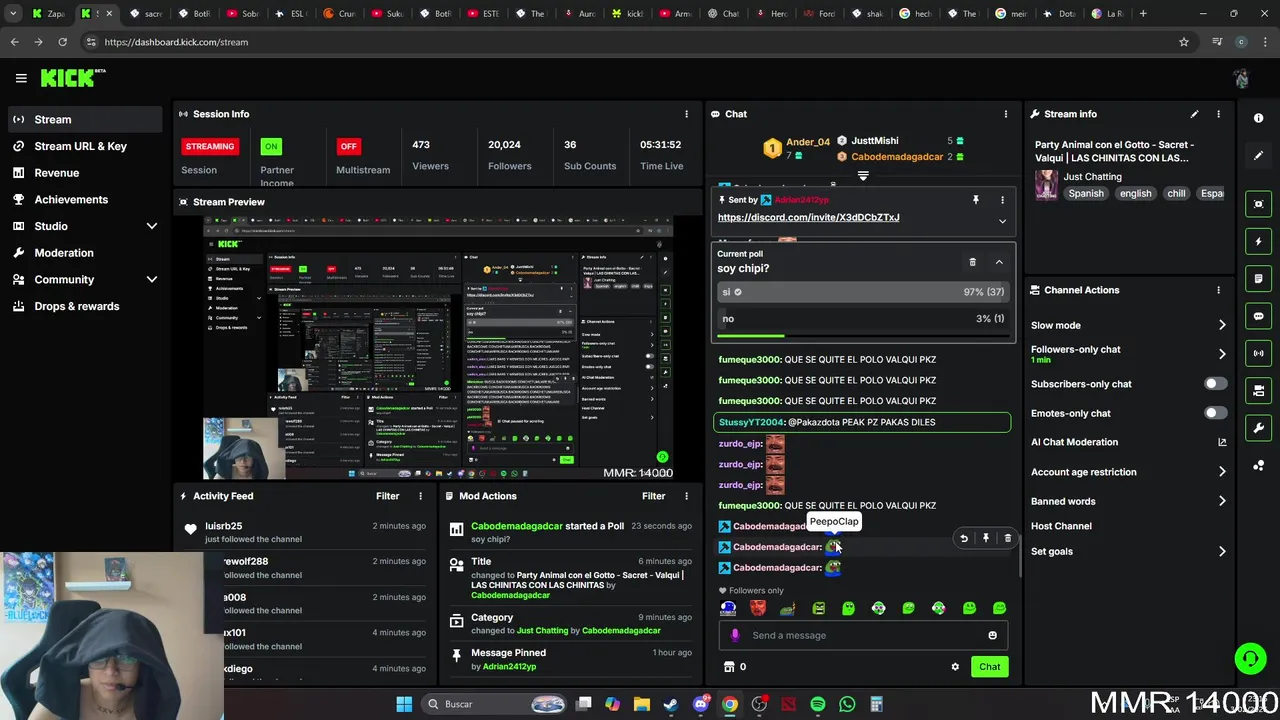The image size is (1280, 720).
Task: Open chat settings gear icon
Action: coord(955,667)
